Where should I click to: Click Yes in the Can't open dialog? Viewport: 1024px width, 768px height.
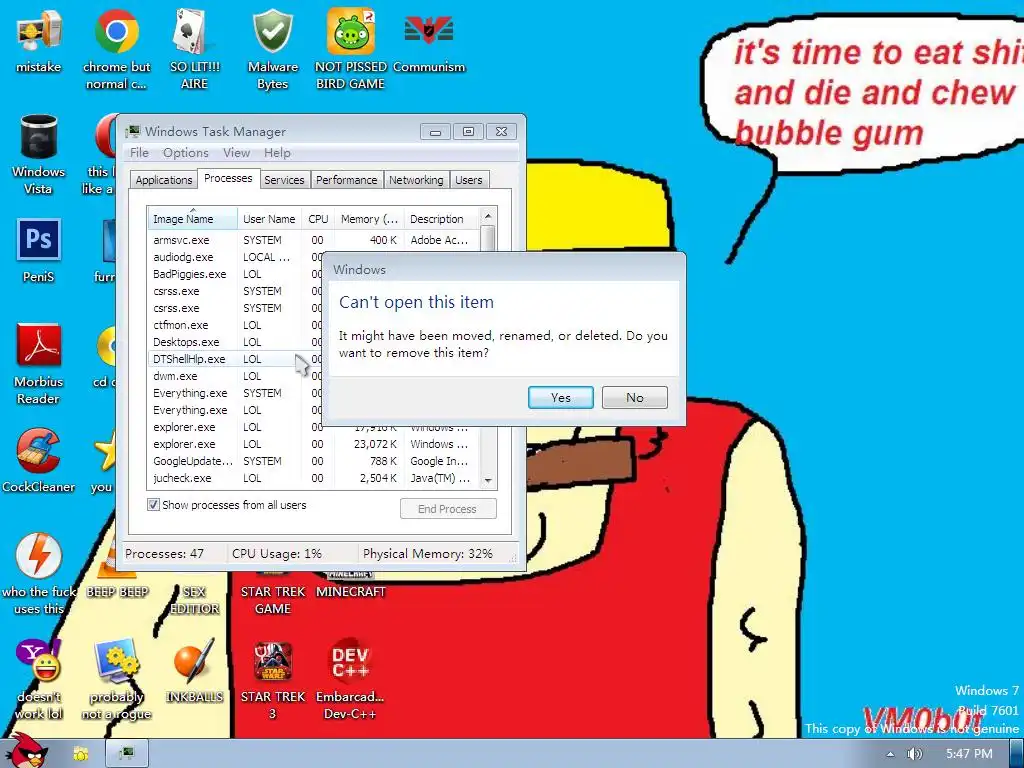[560, 398]
